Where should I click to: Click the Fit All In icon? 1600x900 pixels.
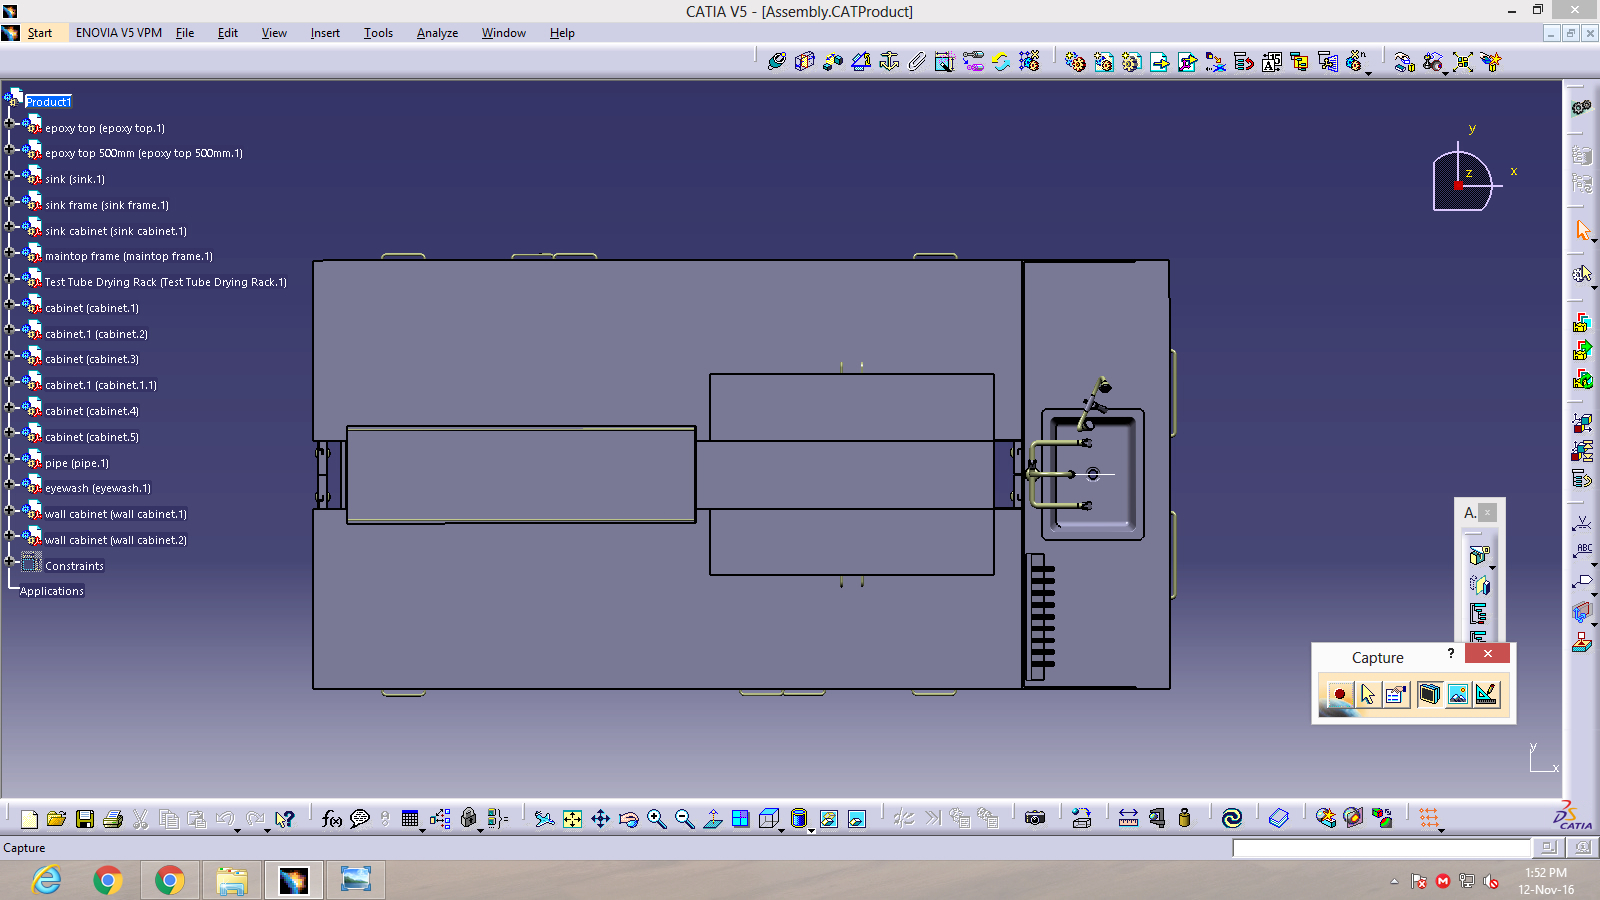tap(572, 819)
